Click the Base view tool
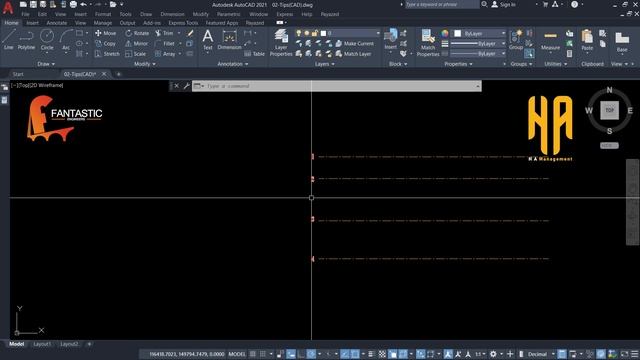 (x=622, y=42)
